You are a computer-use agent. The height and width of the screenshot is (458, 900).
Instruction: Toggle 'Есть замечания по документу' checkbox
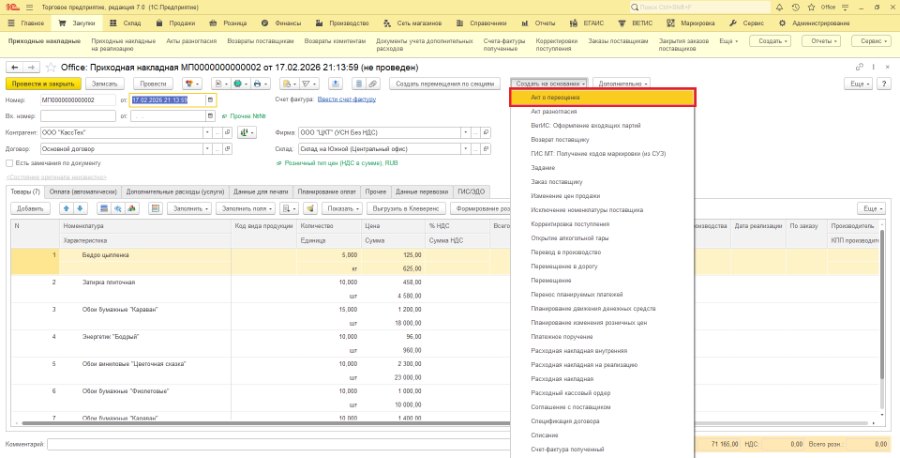coord(10,163)
